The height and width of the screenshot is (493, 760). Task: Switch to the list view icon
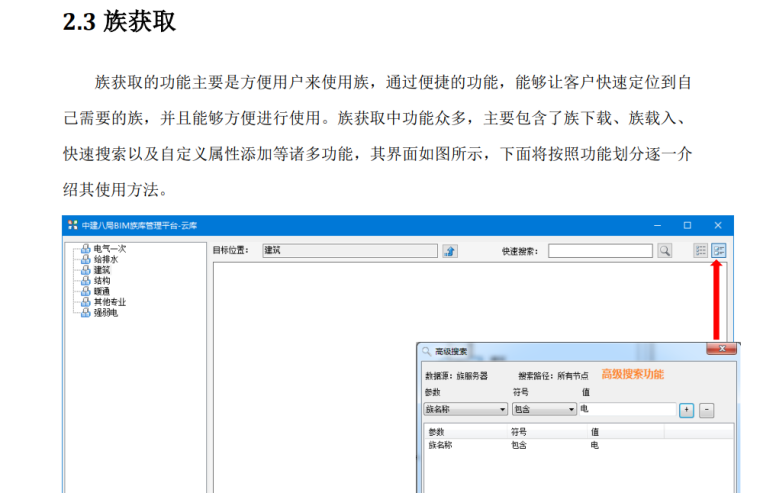tap(700, 251)
